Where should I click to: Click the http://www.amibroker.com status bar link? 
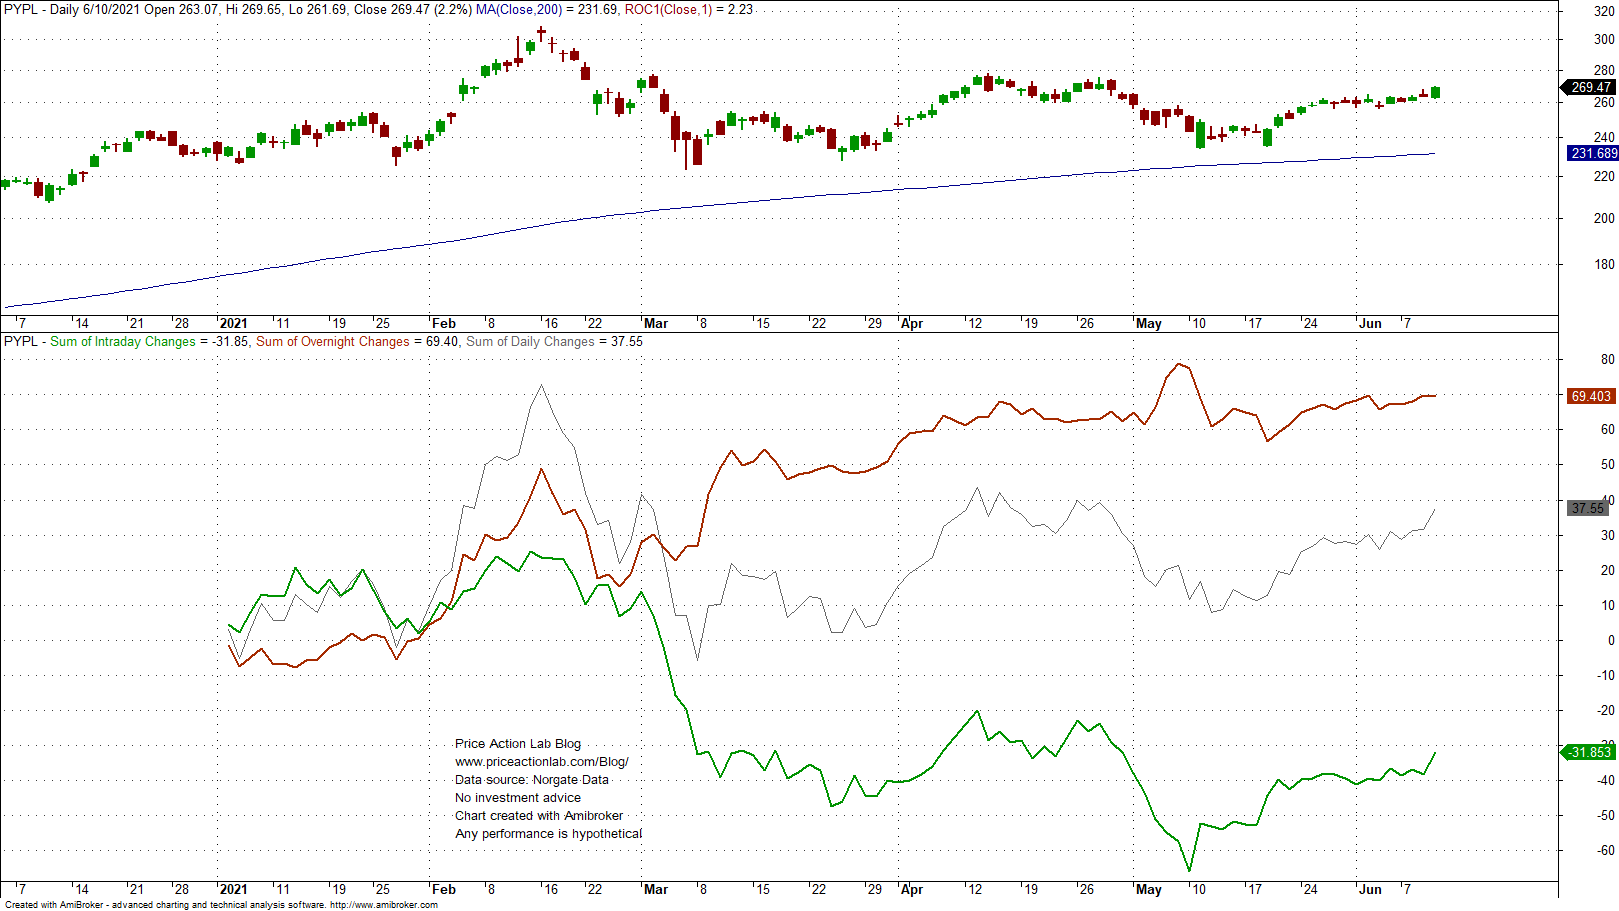click(385, 905)
